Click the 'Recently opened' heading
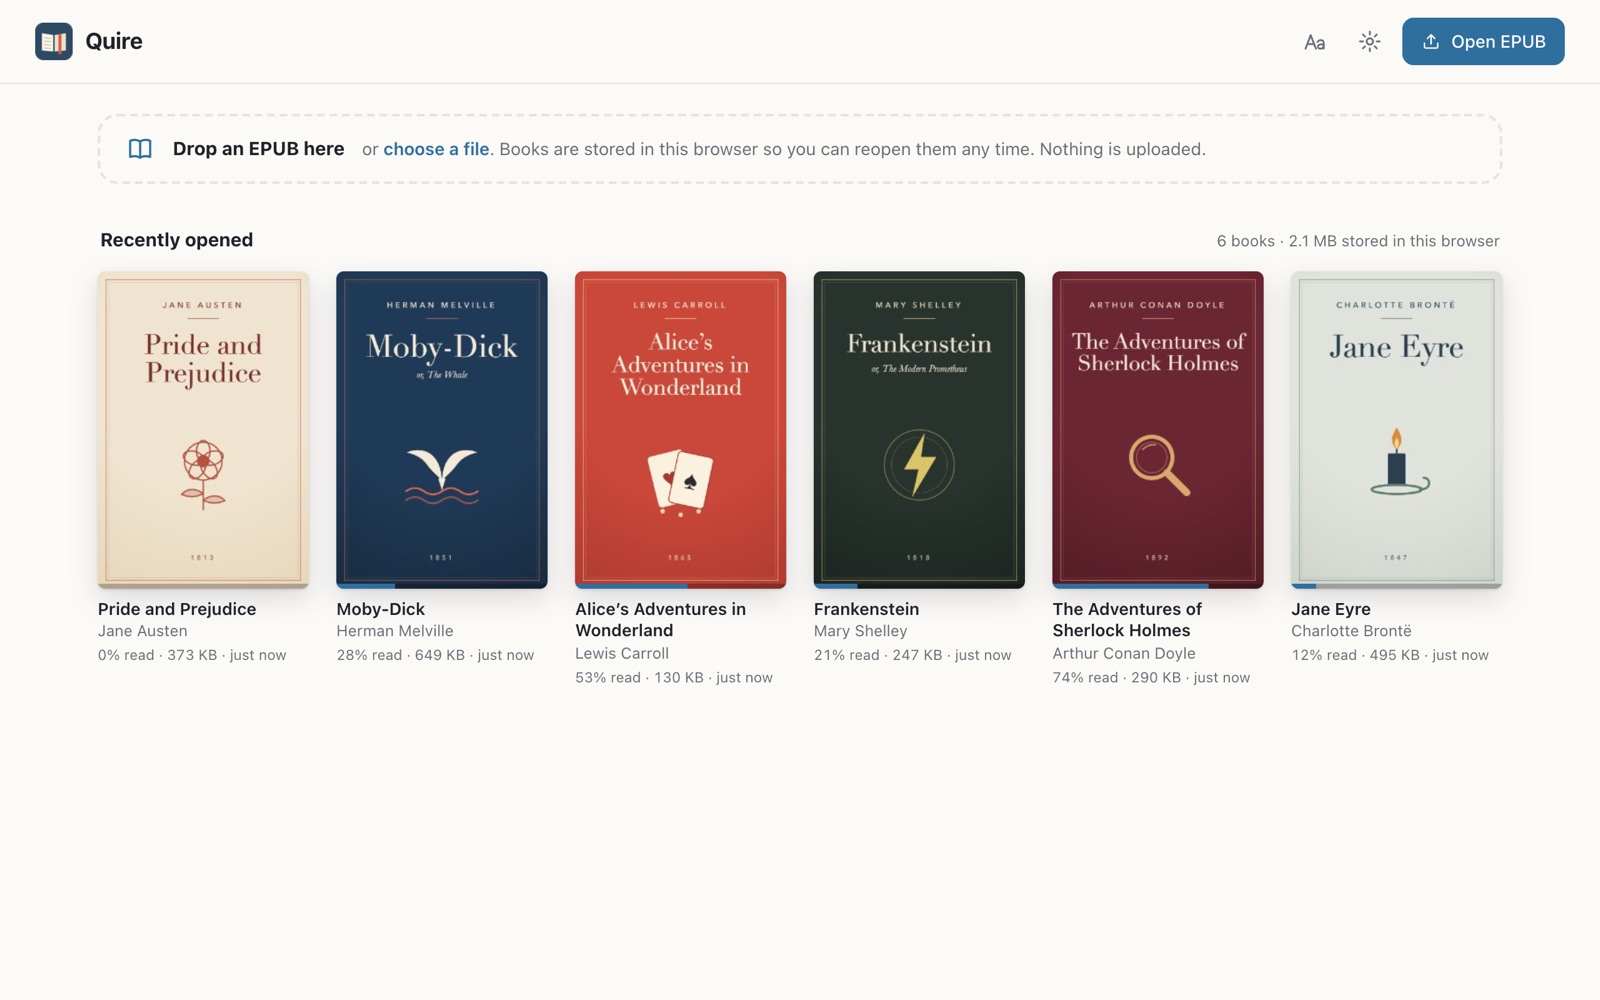1600x1000 pixels. pos(177,240)
